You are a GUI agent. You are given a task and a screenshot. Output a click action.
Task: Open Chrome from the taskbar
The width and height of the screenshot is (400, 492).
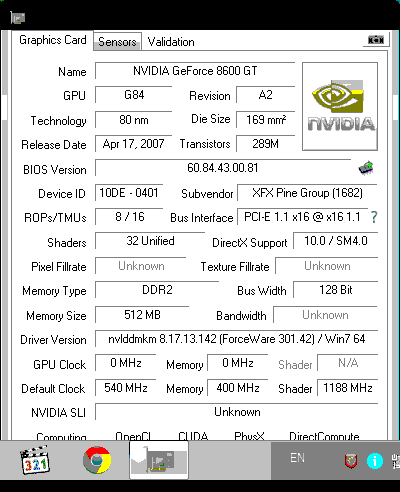97,460
